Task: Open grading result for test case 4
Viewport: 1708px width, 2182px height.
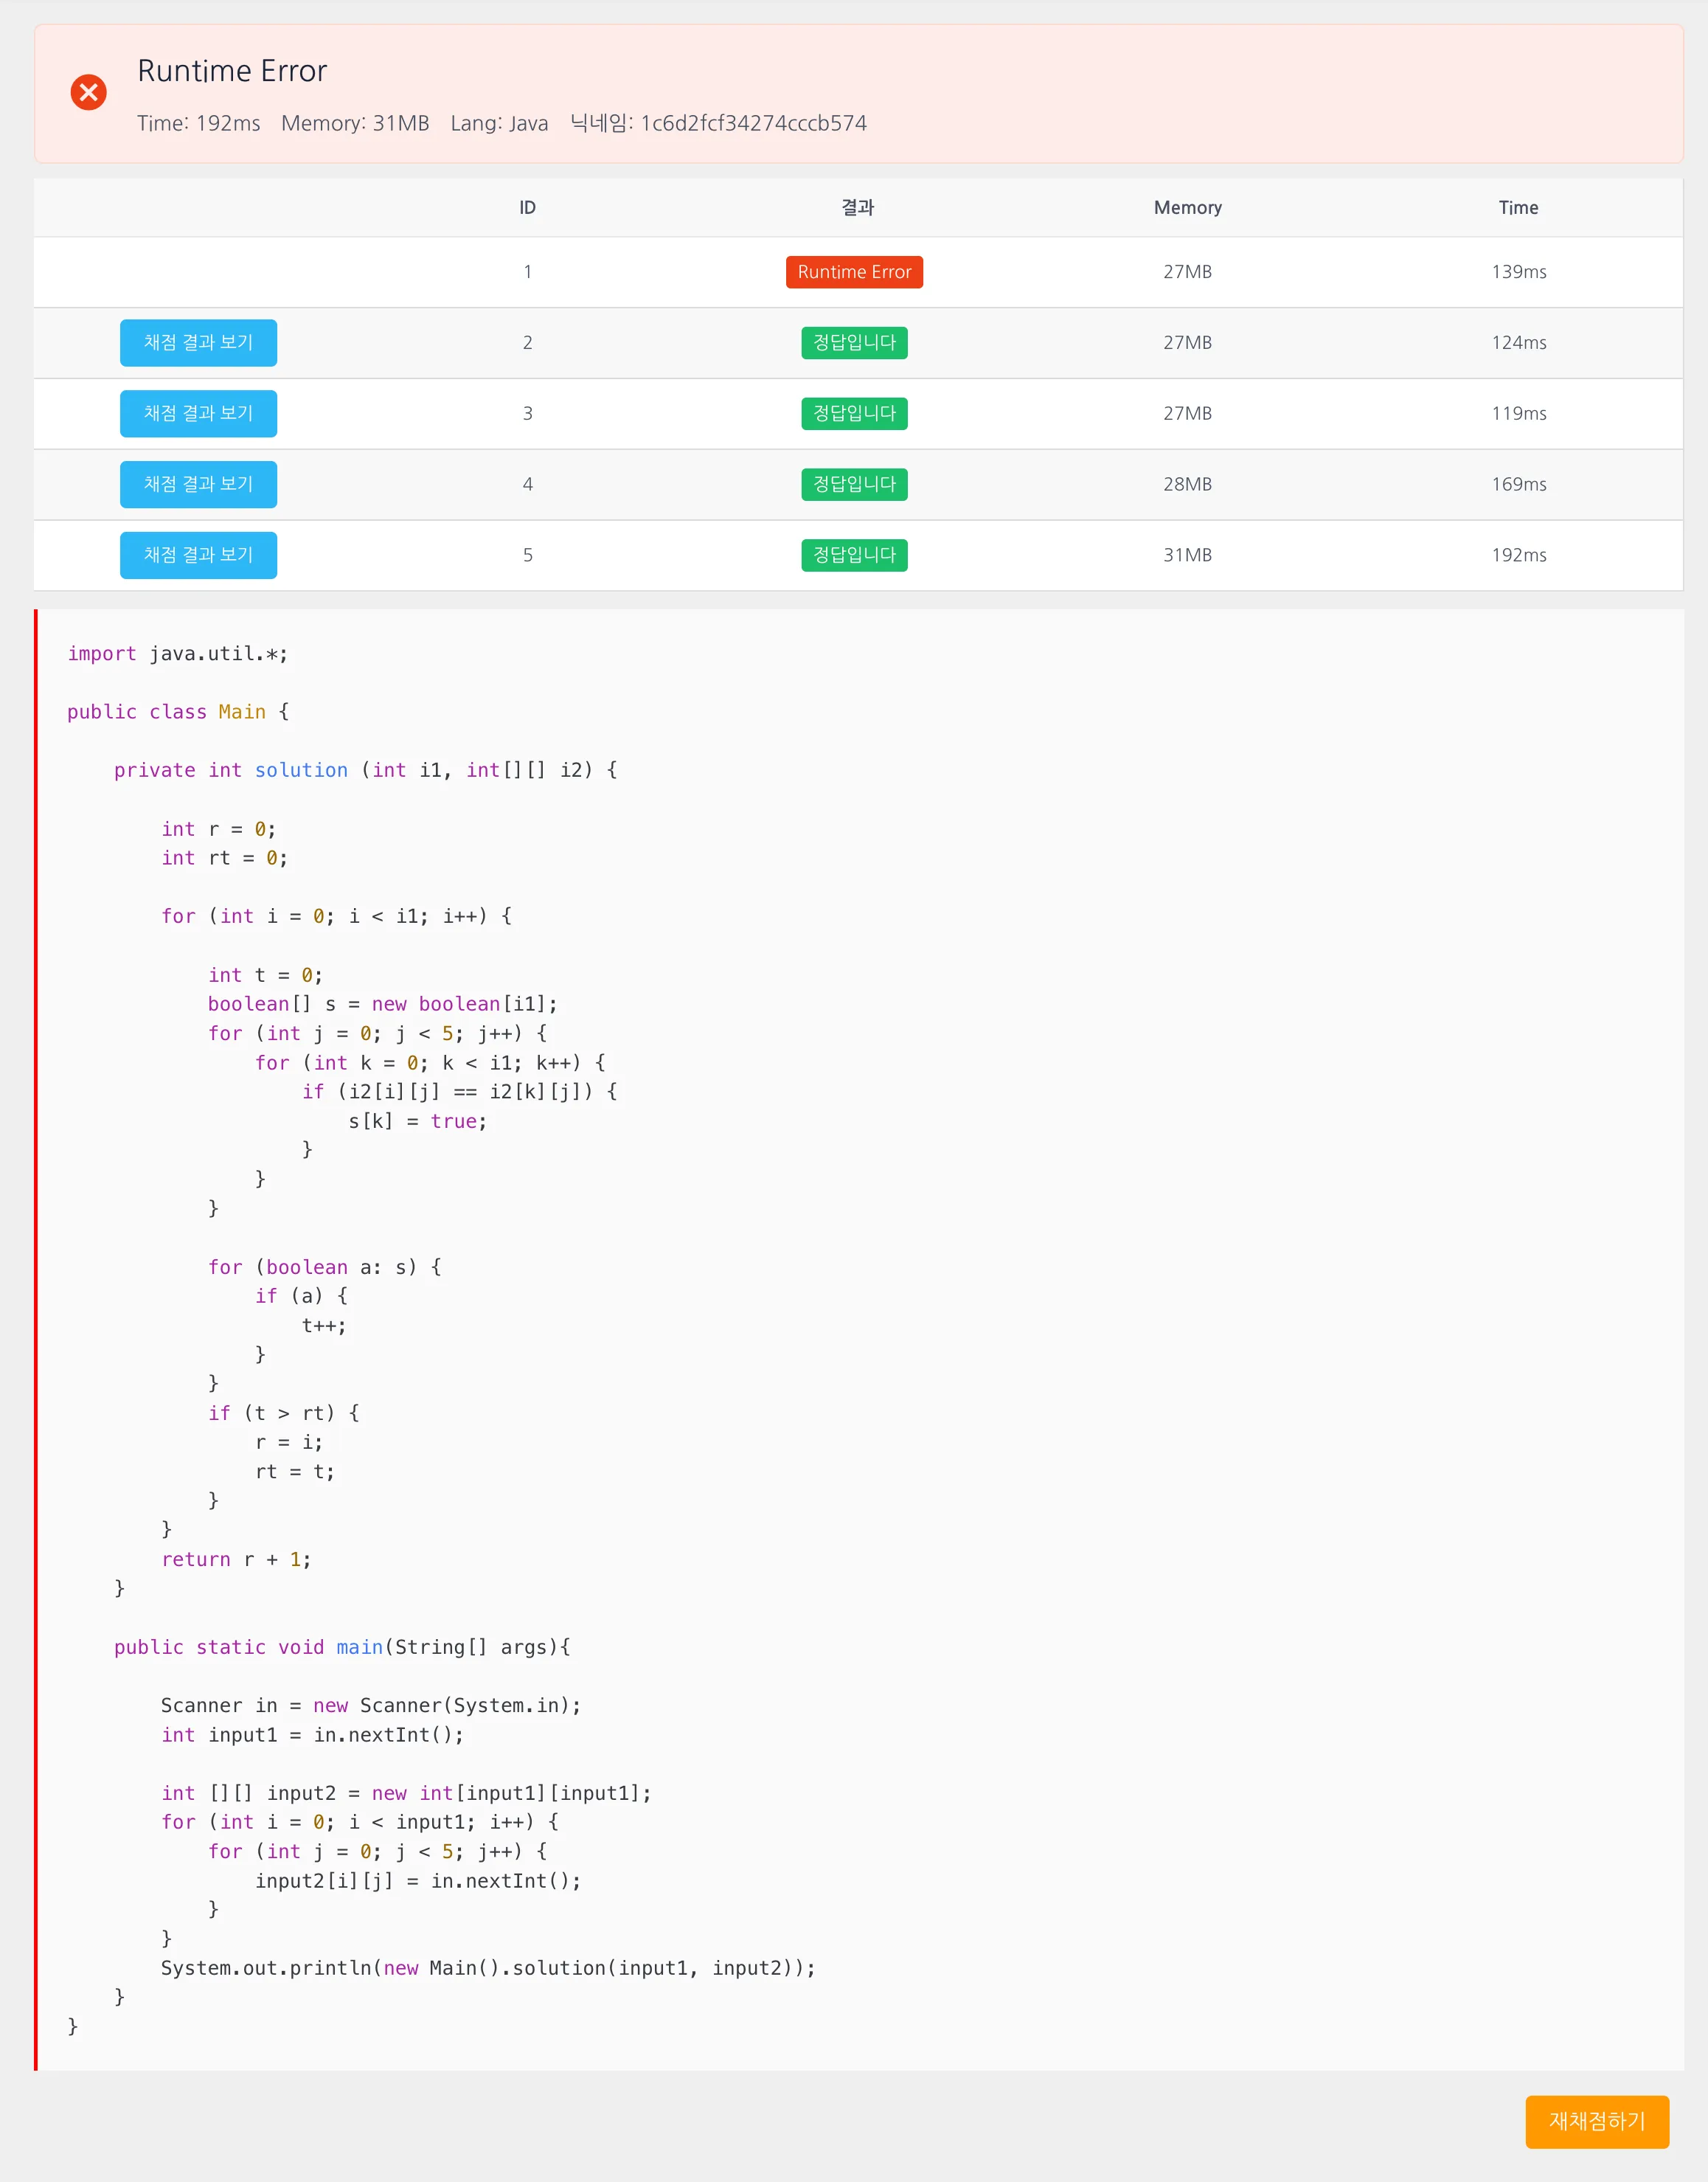Action: coord(198,484)
